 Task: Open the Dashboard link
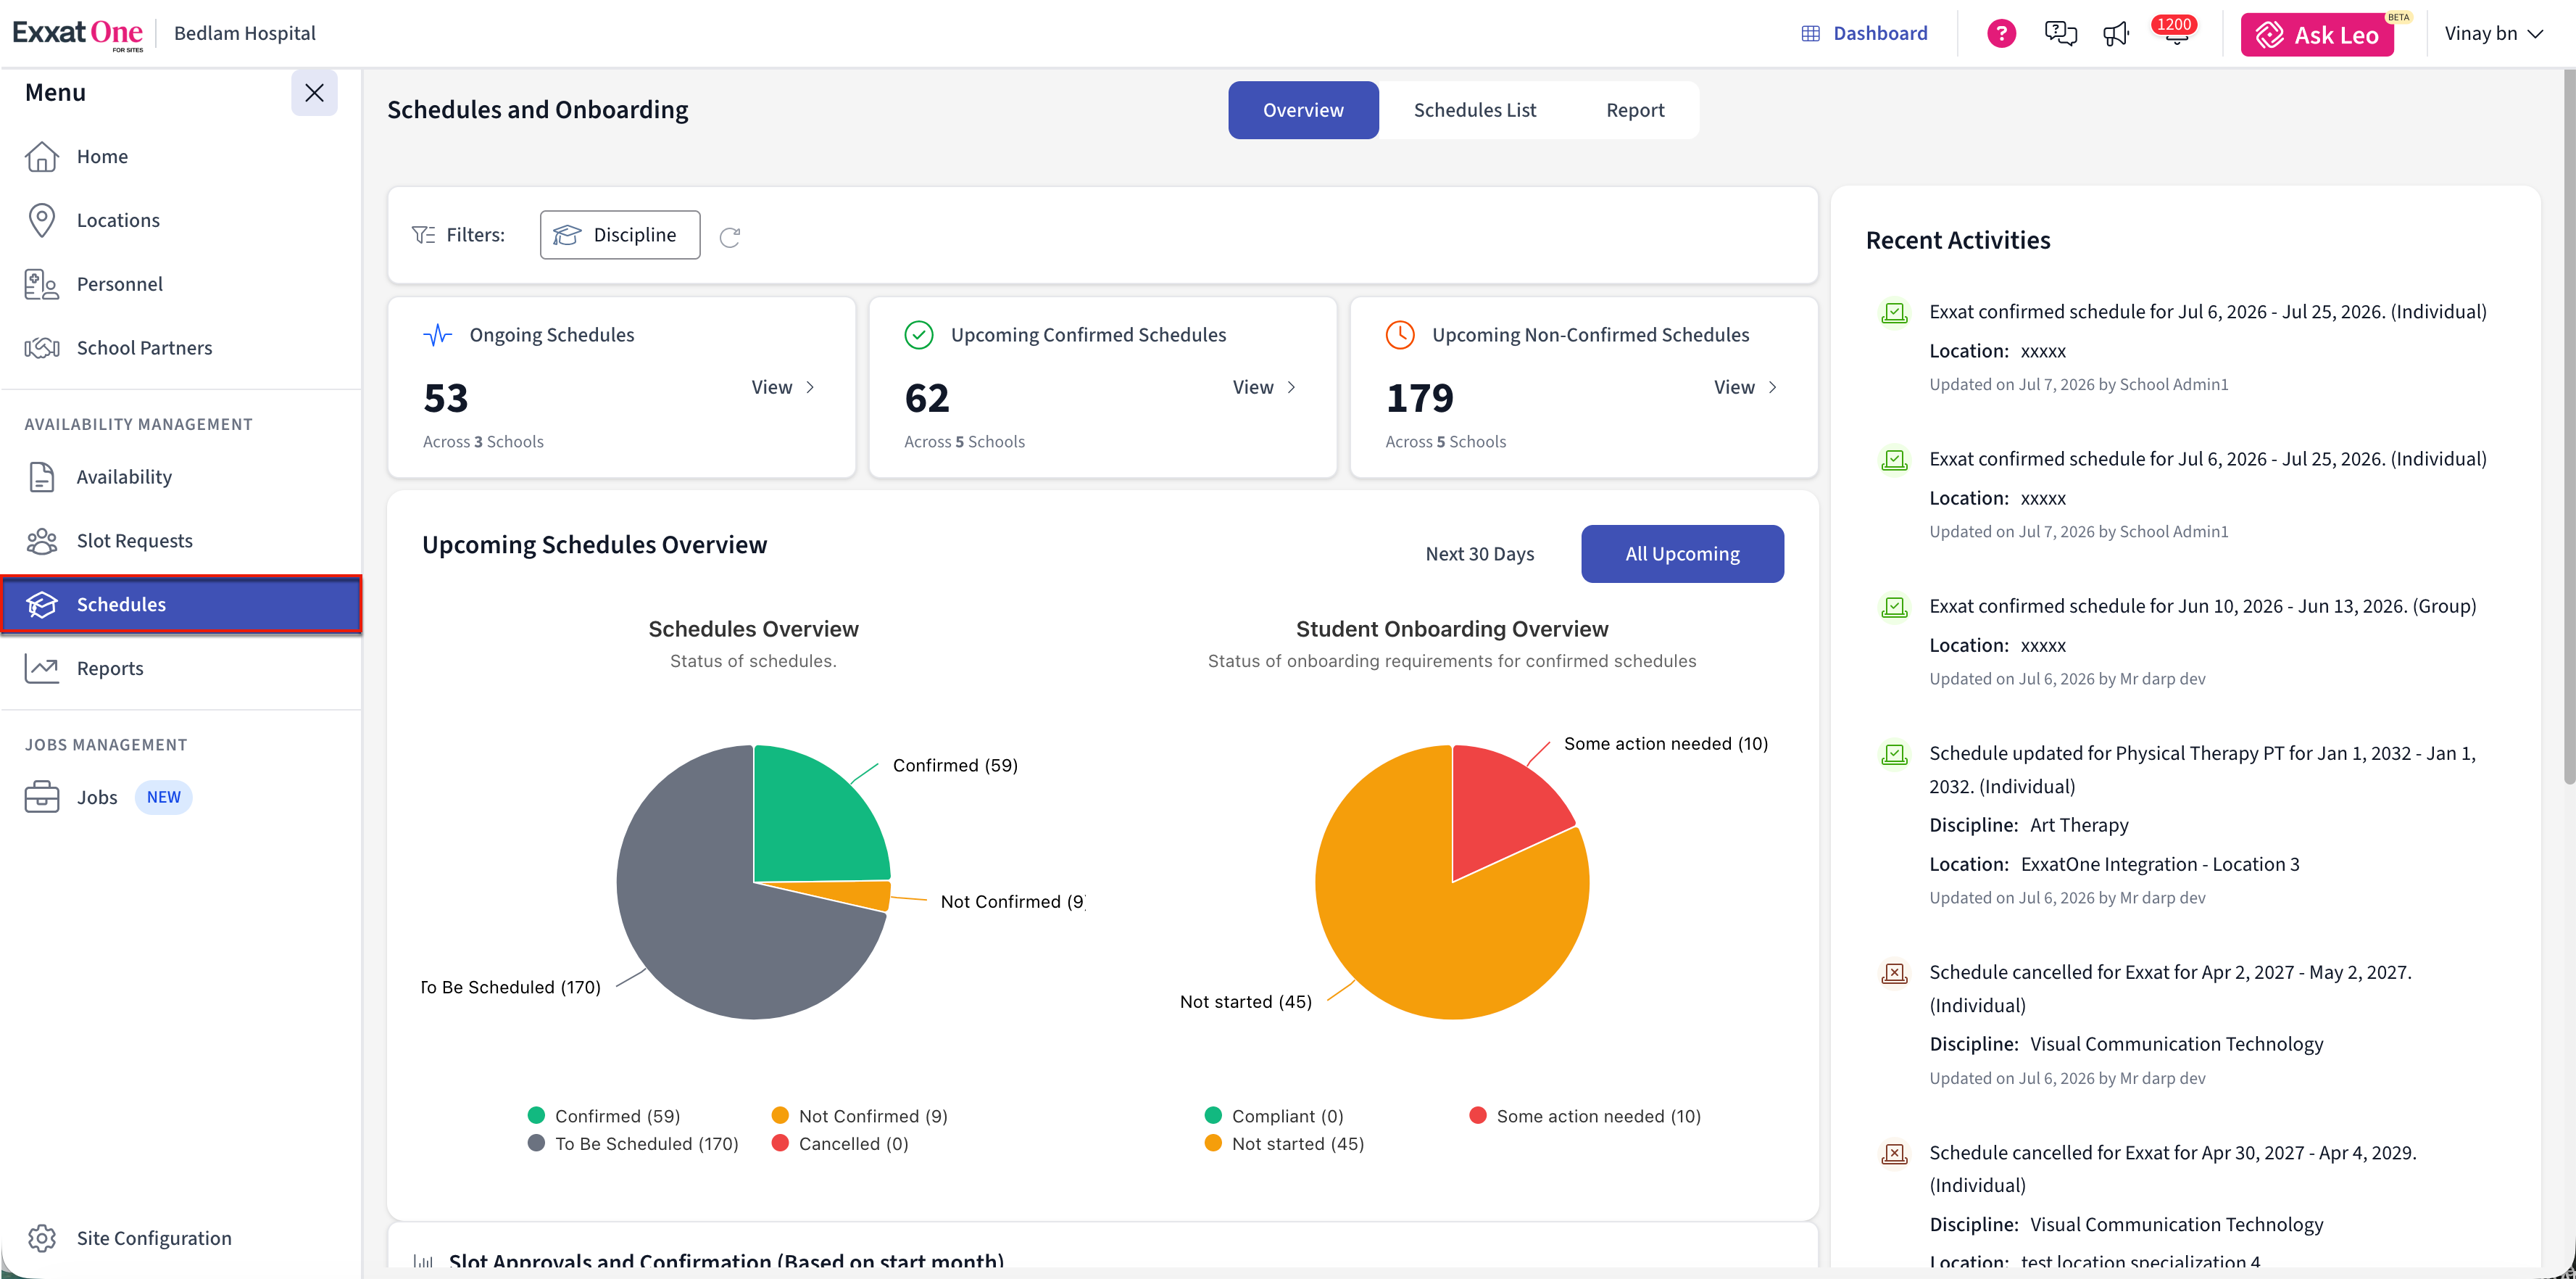pos(1864,33)
